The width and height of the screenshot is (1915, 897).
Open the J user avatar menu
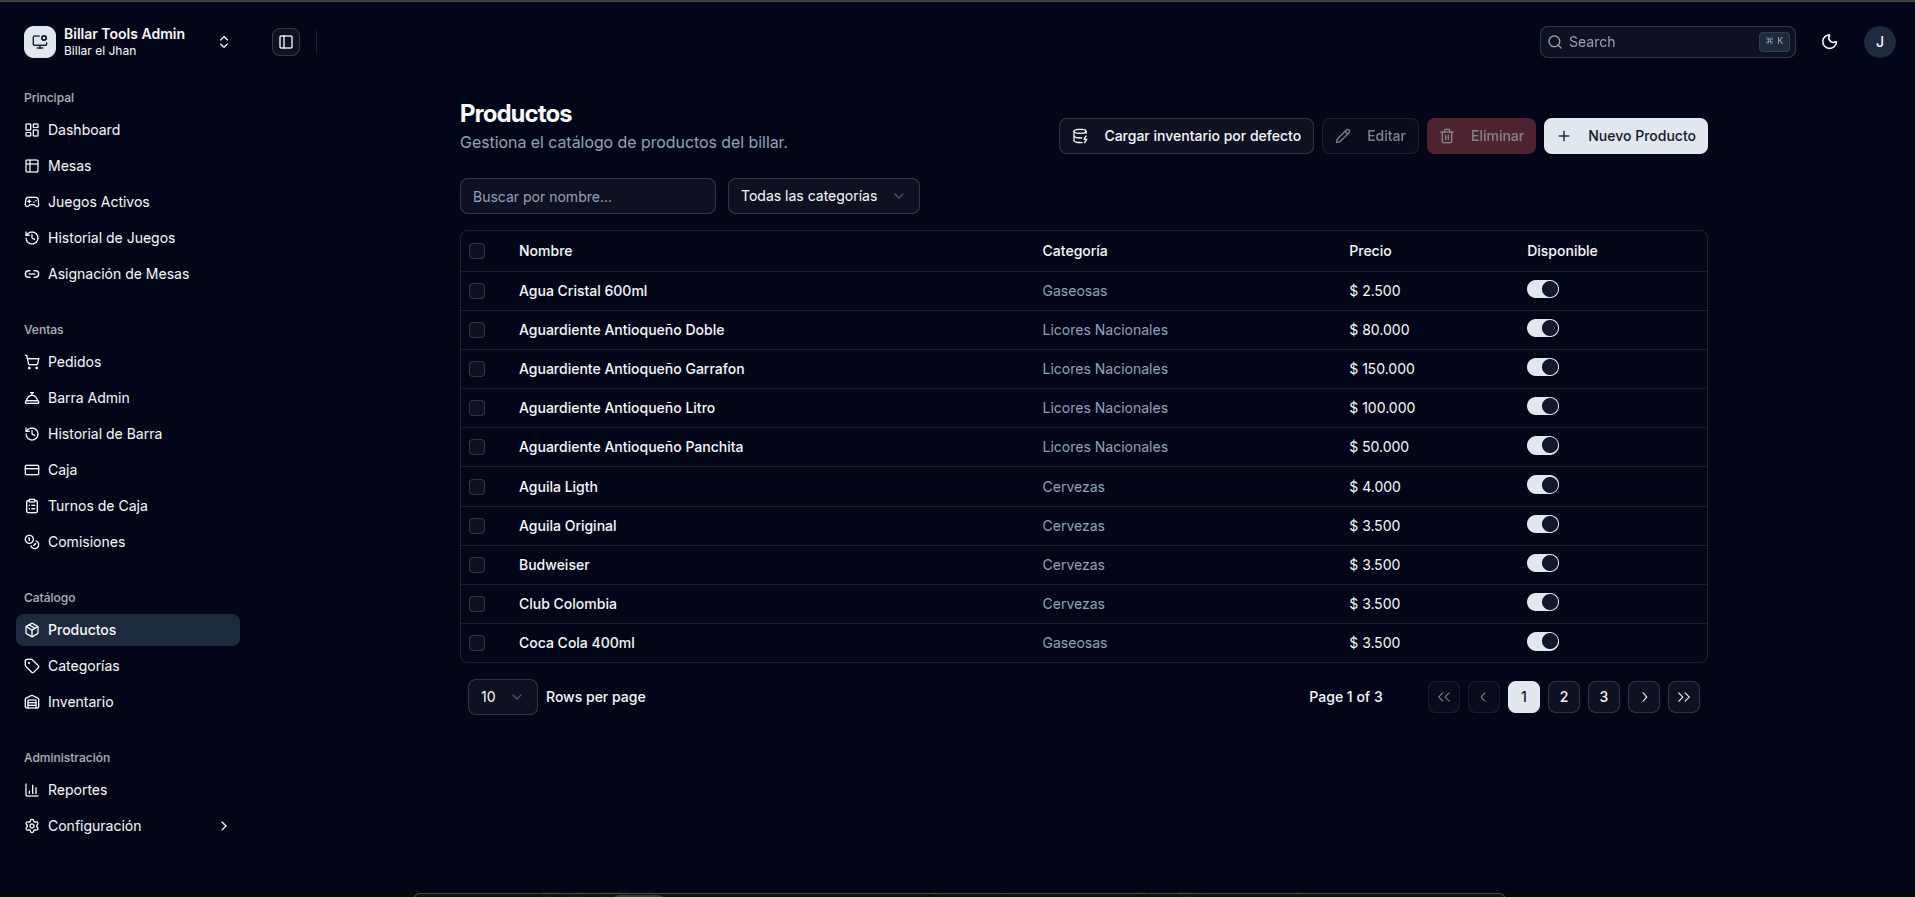click(1880, 42)
